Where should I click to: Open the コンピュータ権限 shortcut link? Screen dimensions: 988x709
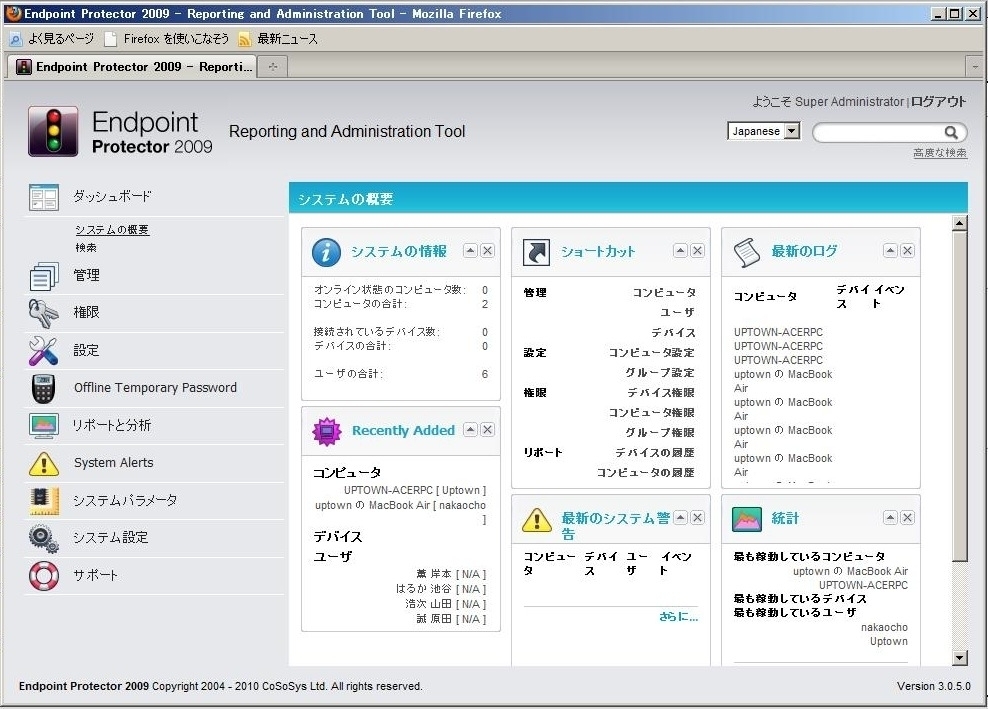tap(652, 413)
